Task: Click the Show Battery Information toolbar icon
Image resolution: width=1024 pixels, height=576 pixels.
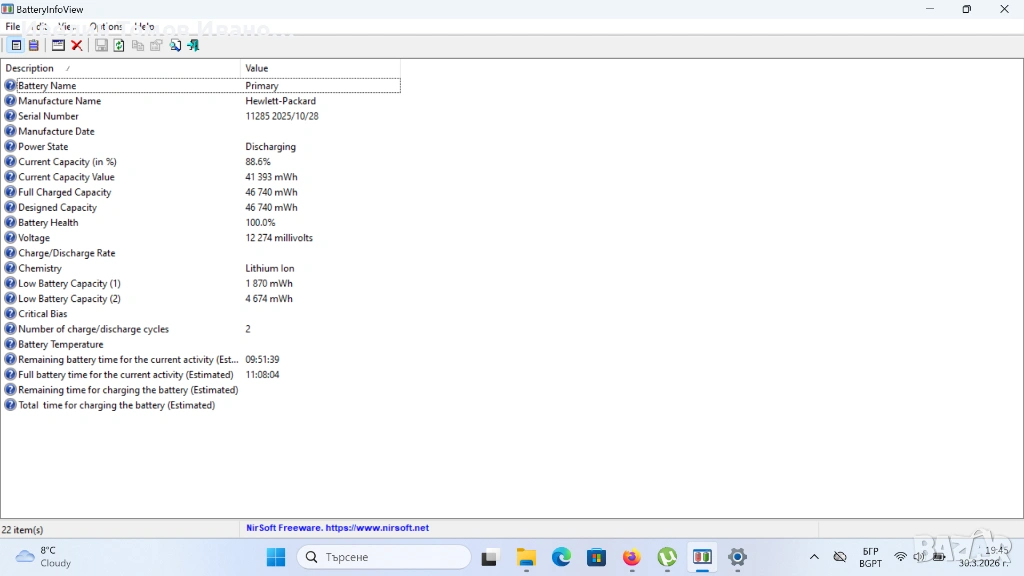Action: tap(16, 45)
